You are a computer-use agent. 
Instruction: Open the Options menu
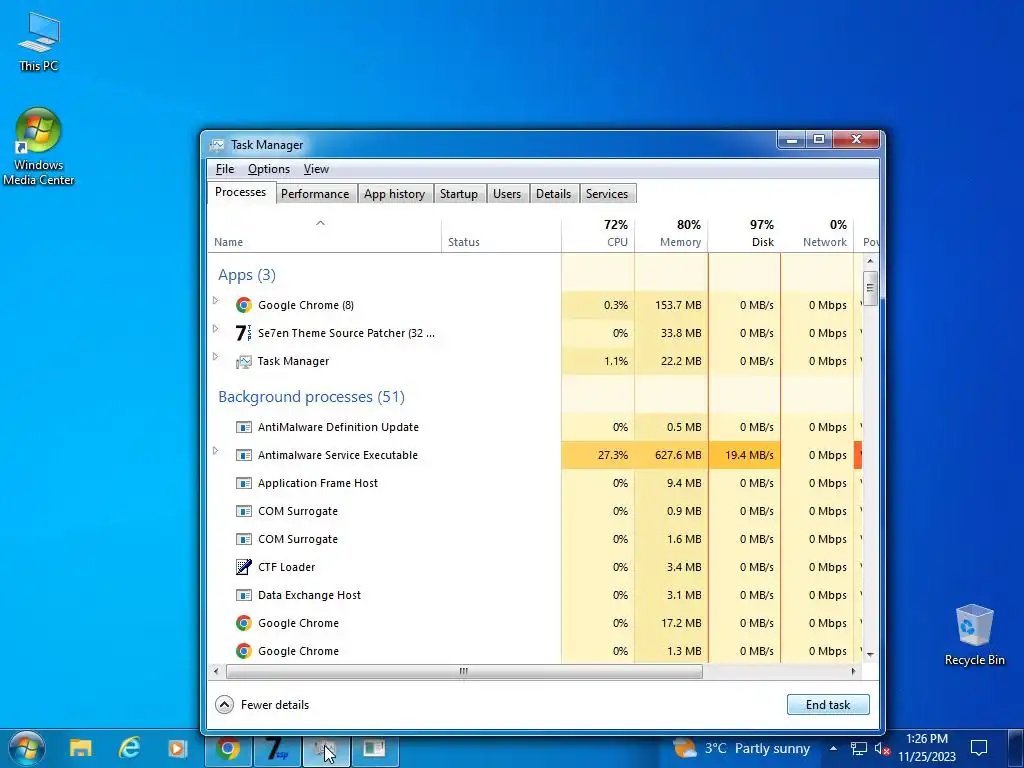(x=268, y=169)
